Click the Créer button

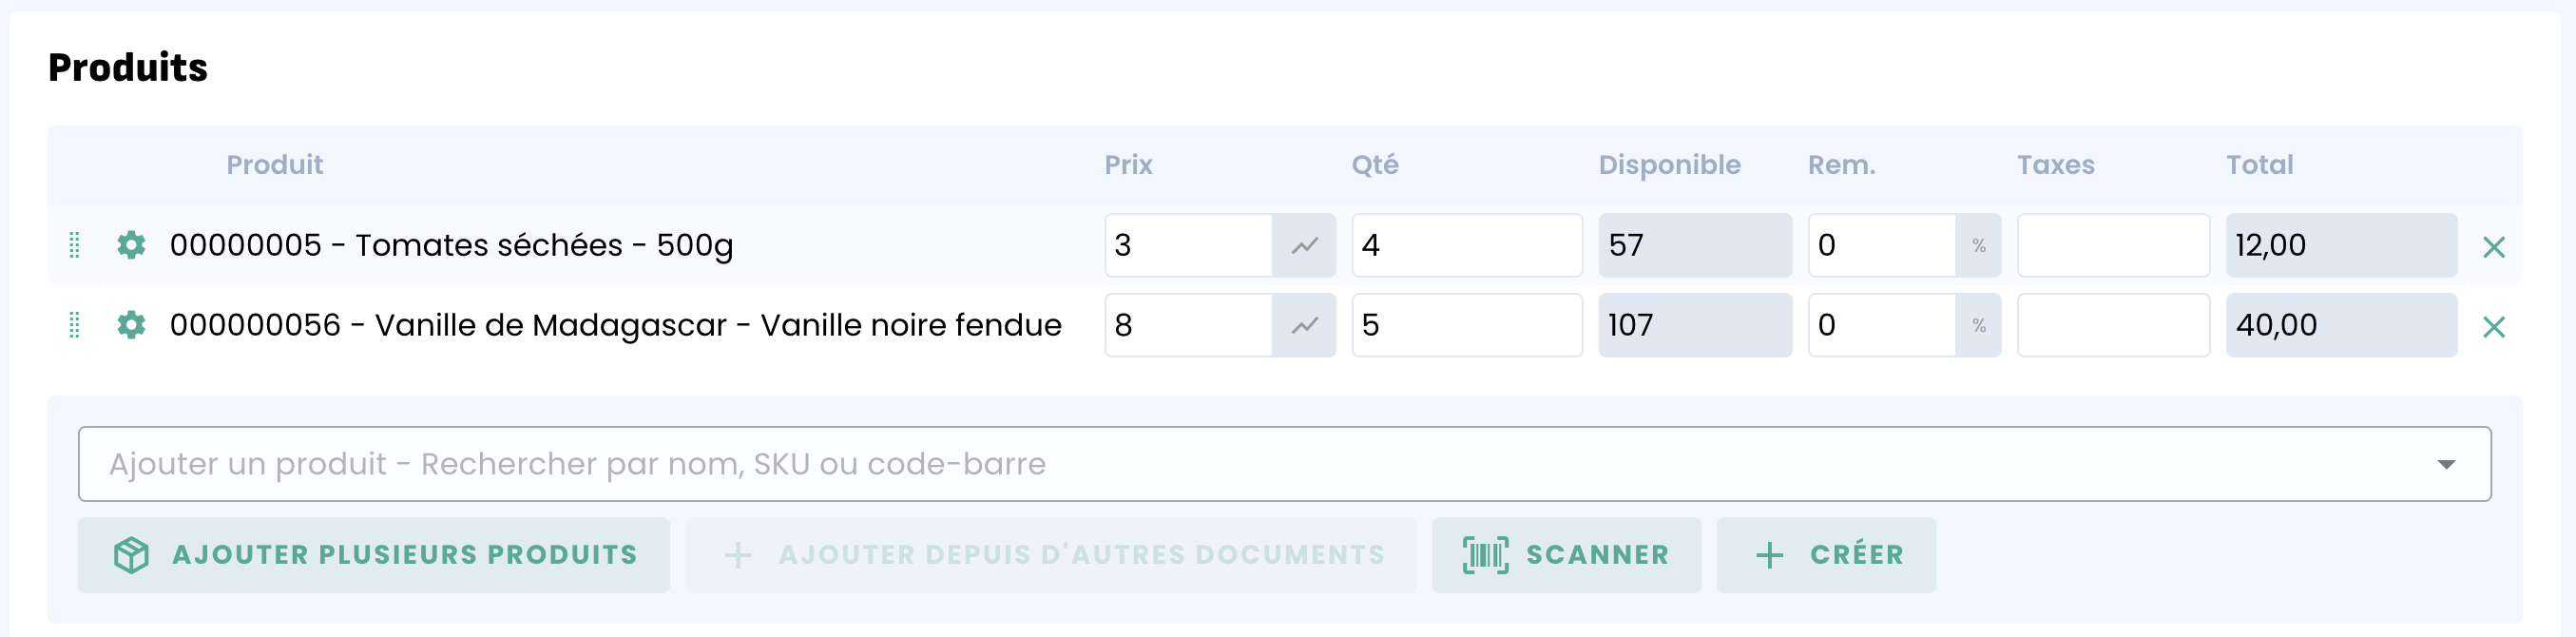coord(1826,555)
